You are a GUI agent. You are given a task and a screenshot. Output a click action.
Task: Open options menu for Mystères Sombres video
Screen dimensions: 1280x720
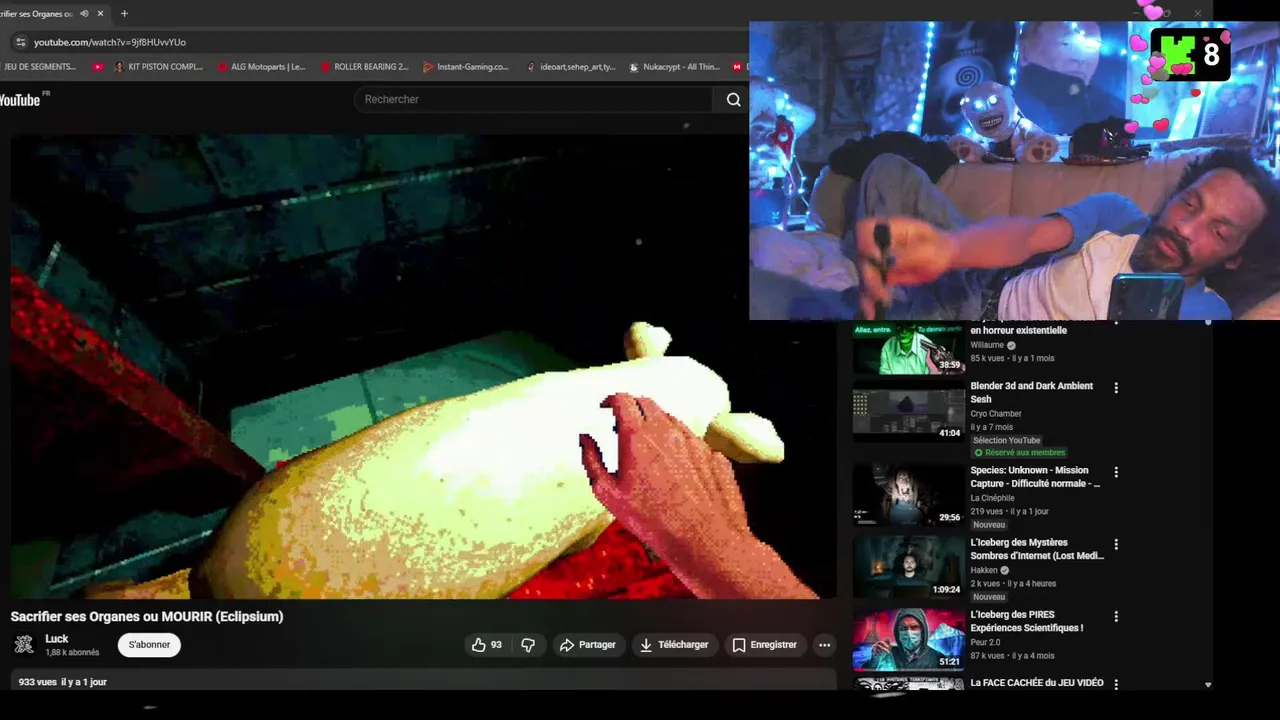point(1116,545)
